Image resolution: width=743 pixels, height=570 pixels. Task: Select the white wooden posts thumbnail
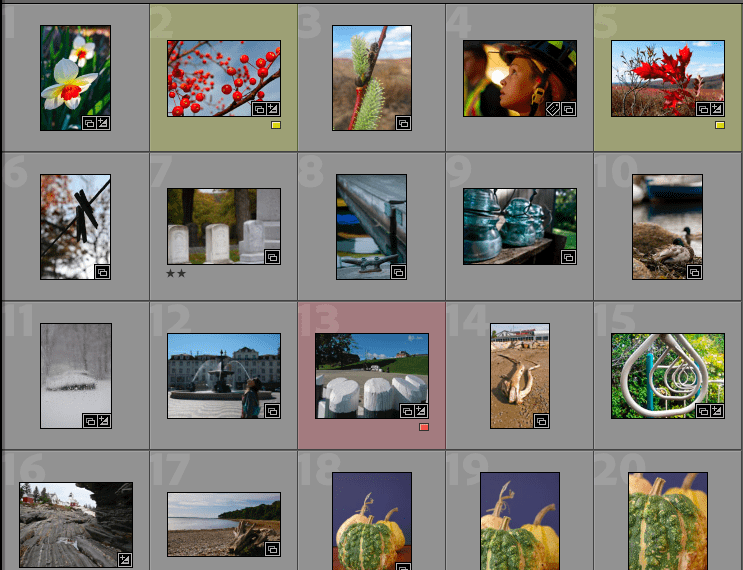[x=372, y=376]
